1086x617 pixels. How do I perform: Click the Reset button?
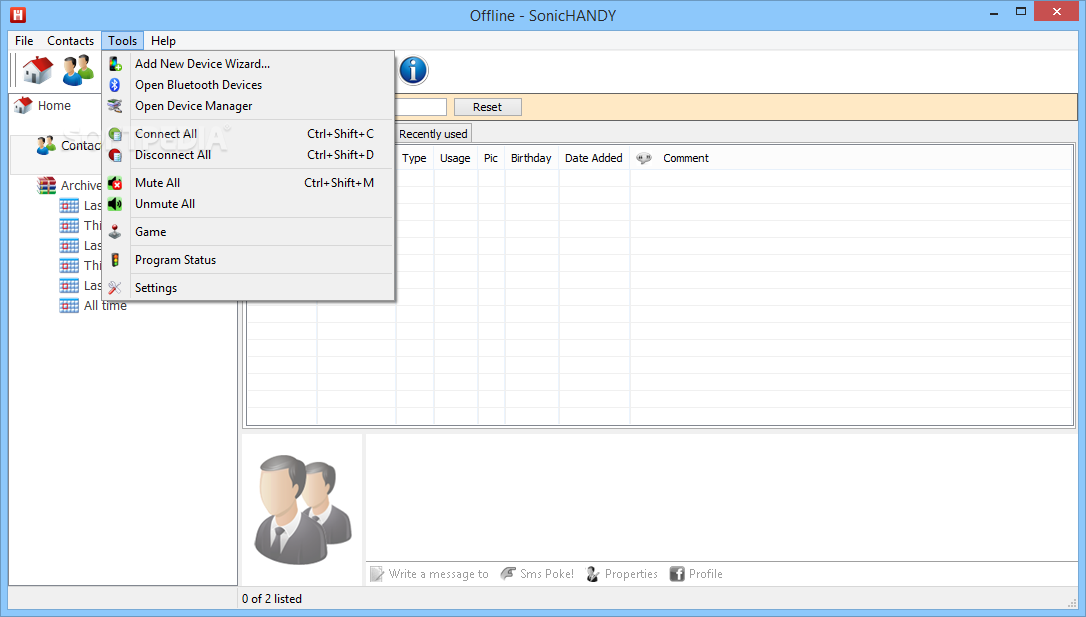point(488,107)
